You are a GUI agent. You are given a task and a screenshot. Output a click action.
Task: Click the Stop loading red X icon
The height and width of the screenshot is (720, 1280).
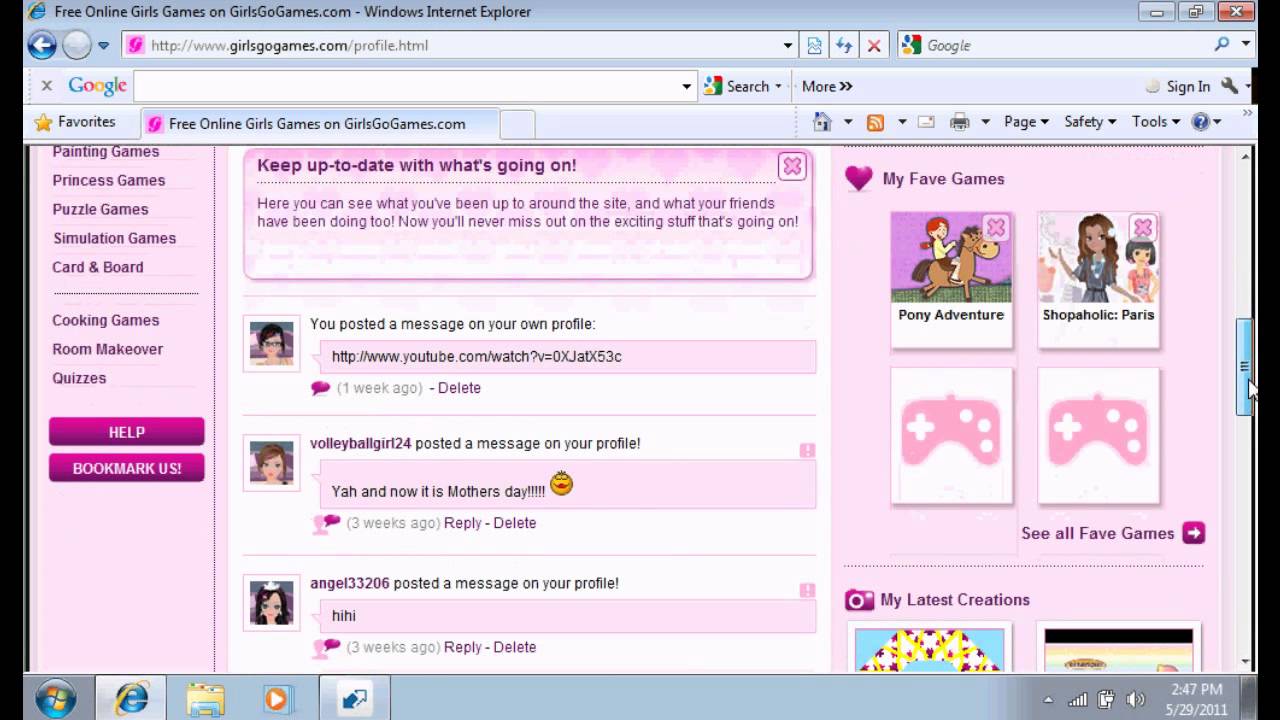(874, 45)
